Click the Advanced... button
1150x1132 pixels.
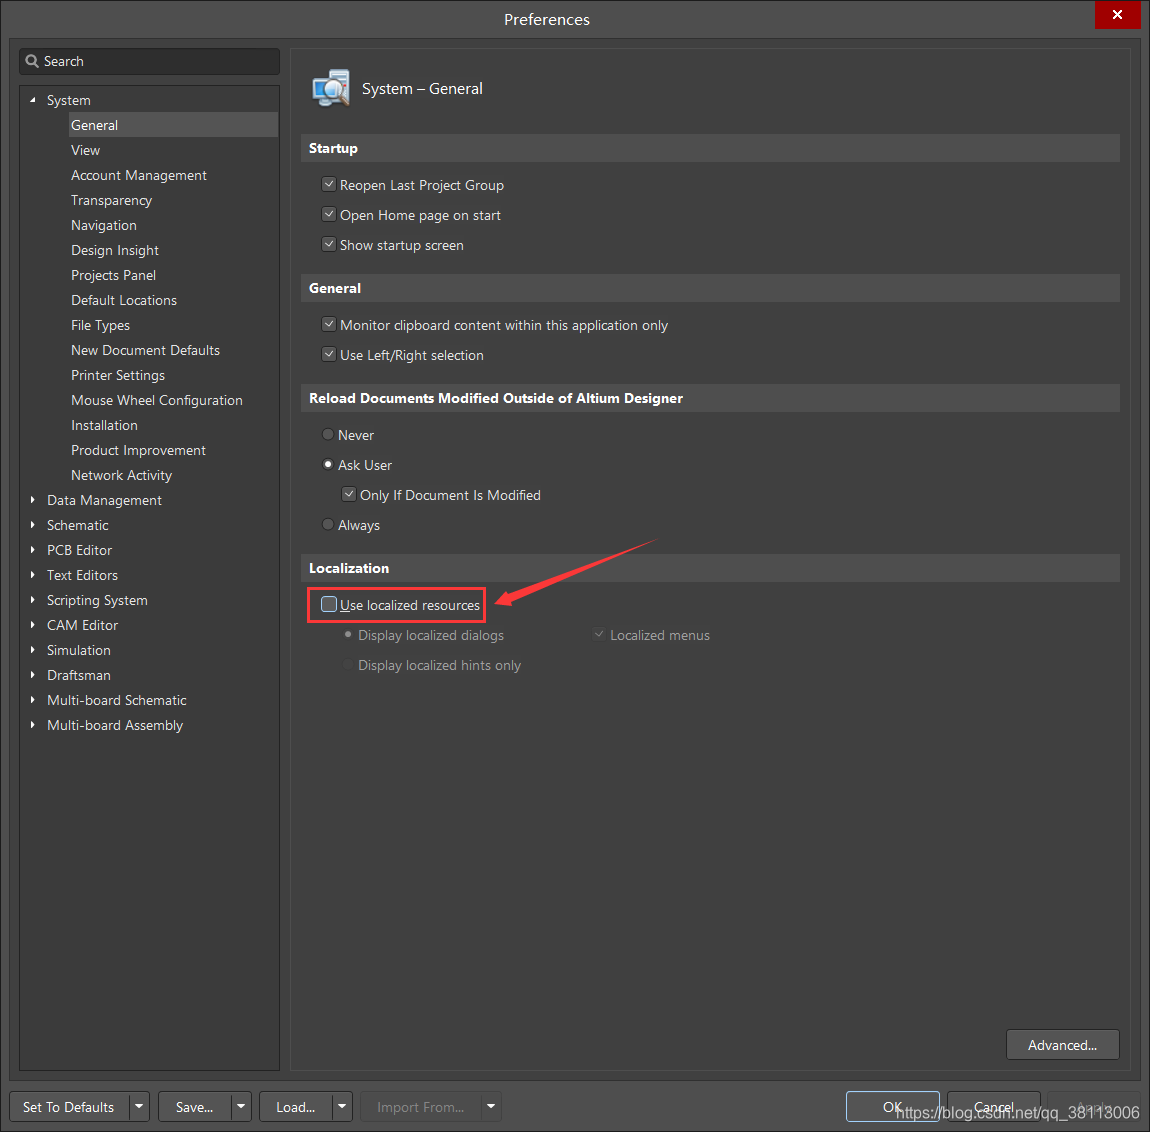click(x=1062, y=1045)
